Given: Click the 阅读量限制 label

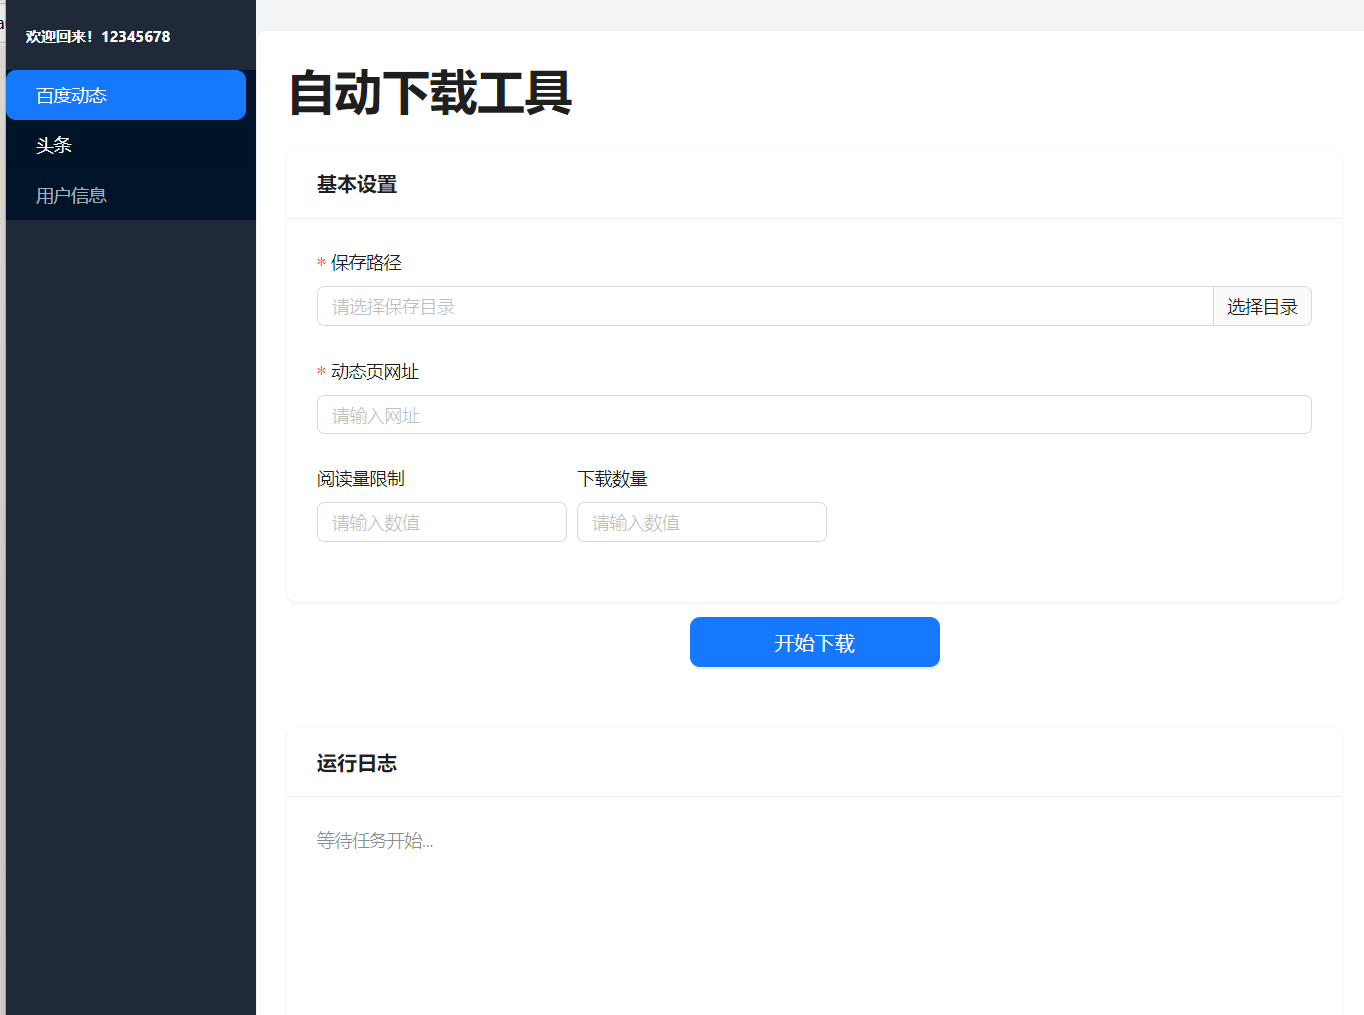Looking at the screenshot, I should [x=361, y=478].
